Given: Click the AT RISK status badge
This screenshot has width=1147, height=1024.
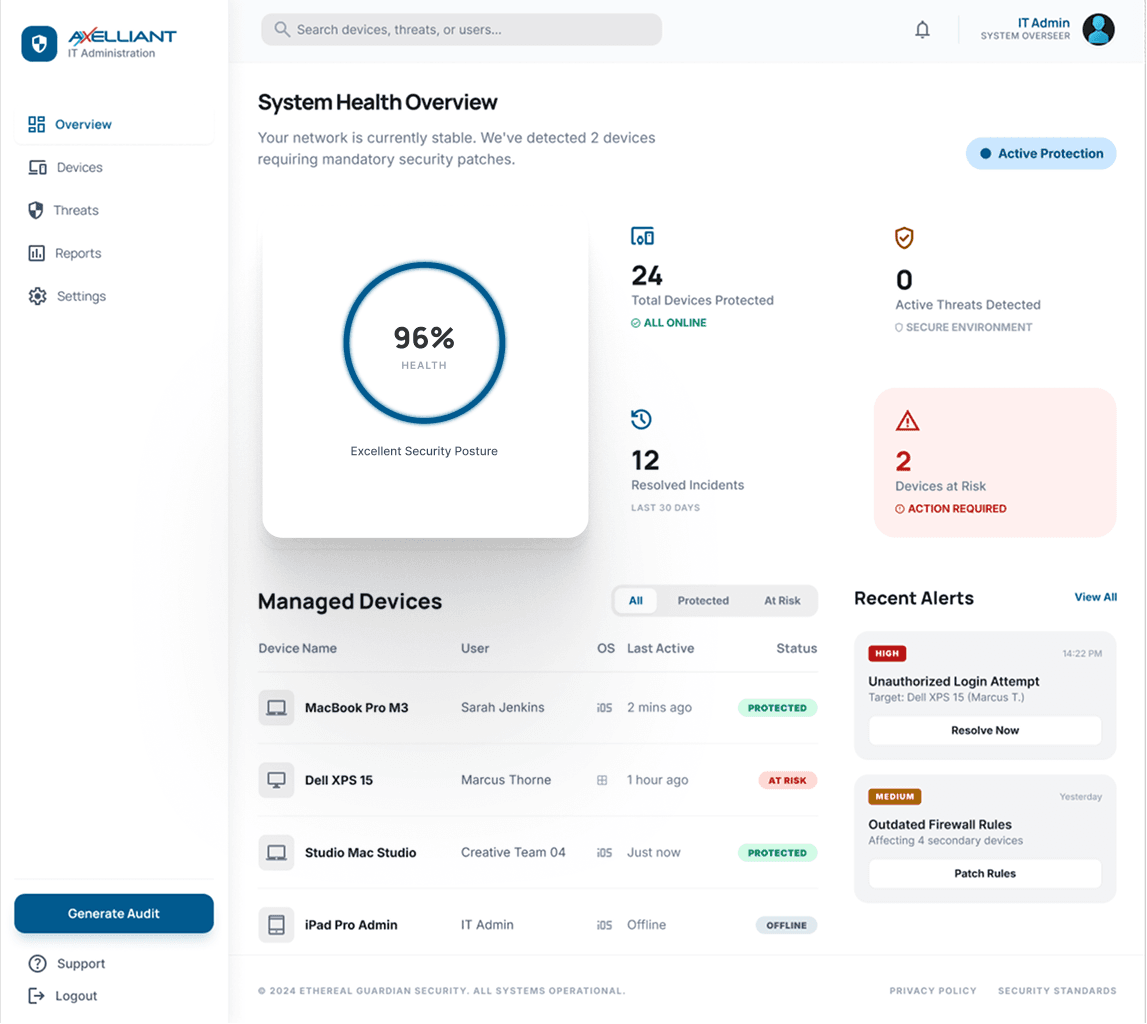Looking at the screenshot, I should pyautogui.click(x=787, y=780).
